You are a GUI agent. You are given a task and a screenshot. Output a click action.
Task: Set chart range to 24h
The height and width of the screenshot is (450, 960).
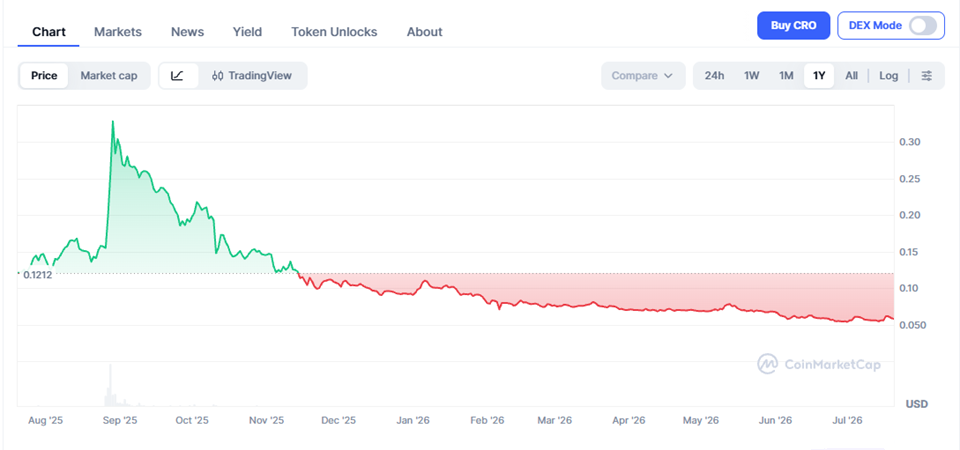pyautogui.click(x=714, y=76)
